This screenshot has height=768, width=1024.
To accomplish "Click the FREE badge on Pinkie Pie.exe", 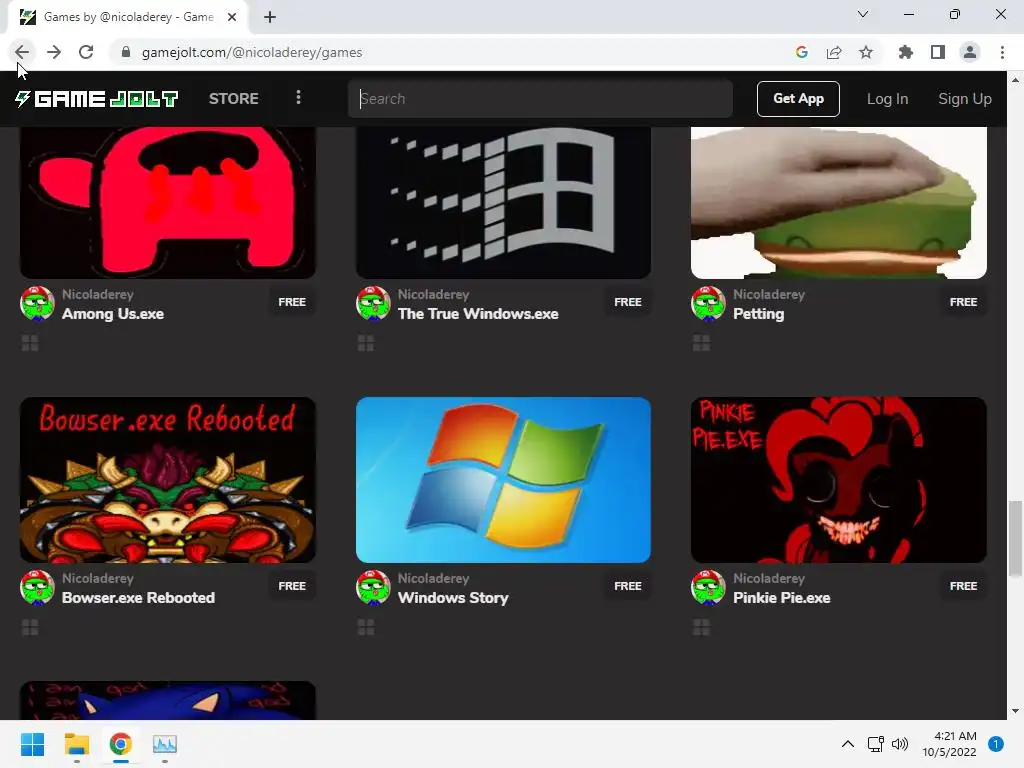I will click(963, 586).
